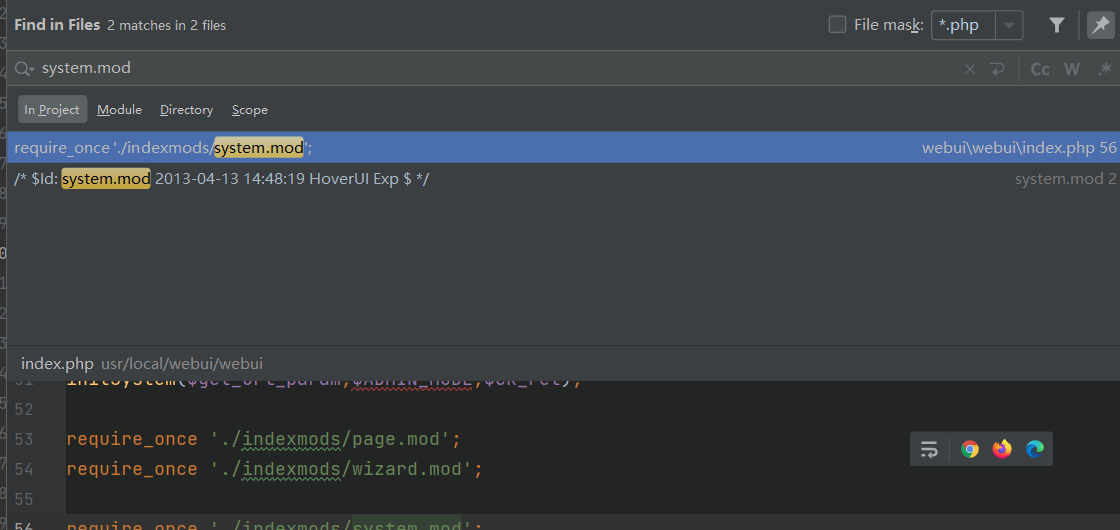This screenshot has height=530, width=1120.
Task: Select the Scope tab
Action: point(250,109)
